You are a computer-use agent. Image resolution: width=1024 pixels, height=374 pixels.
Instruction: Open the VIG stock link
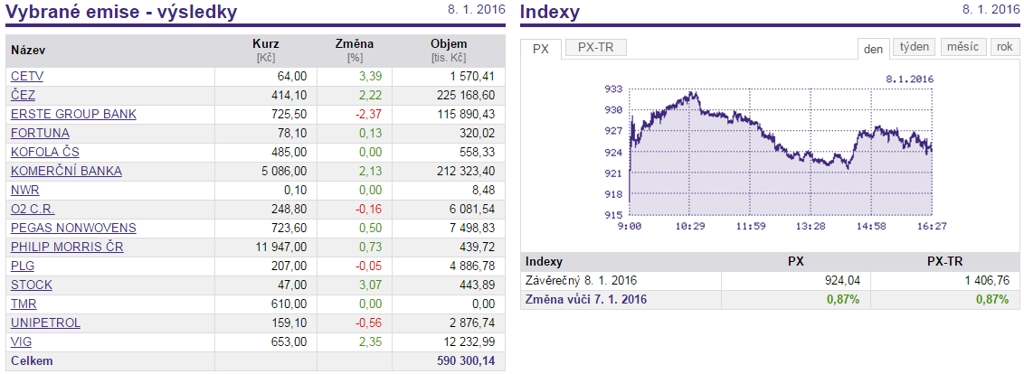point(22,342)
